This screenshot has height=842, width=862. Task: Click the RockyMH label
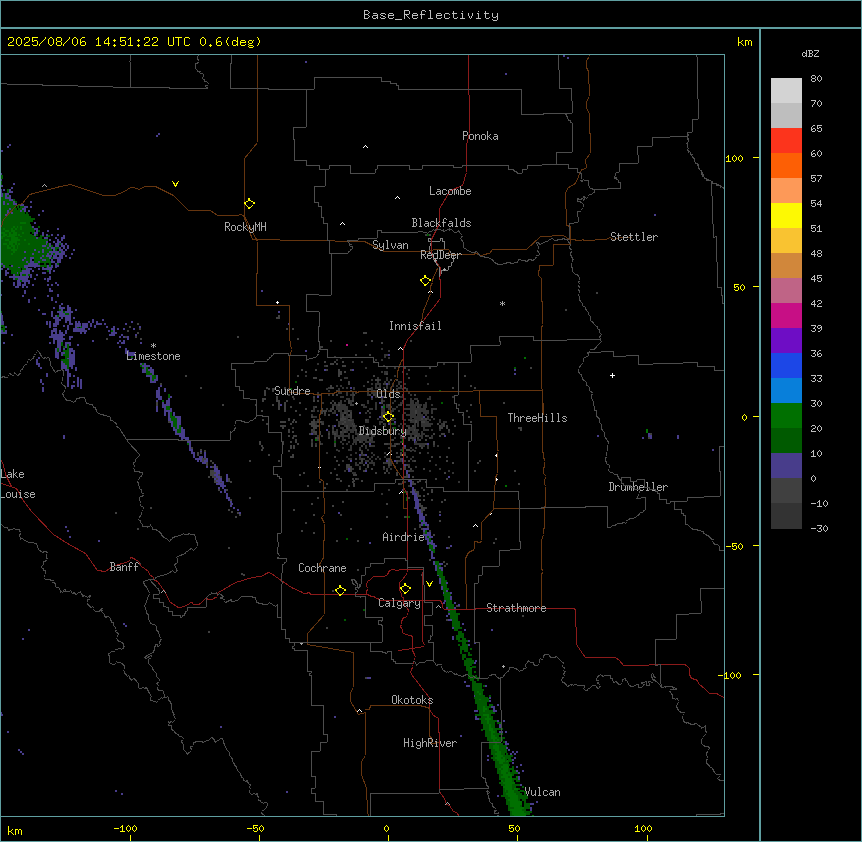(245, 227)
